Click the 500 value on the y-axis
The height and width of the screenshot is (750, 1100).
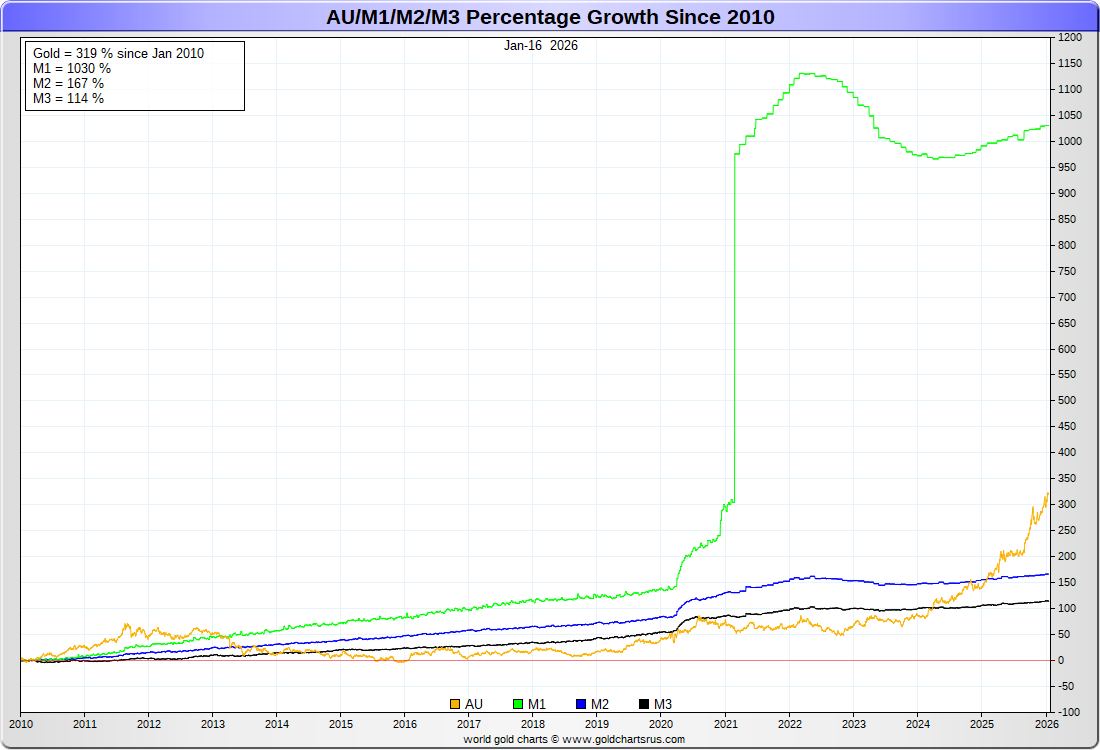point(1068,401)
